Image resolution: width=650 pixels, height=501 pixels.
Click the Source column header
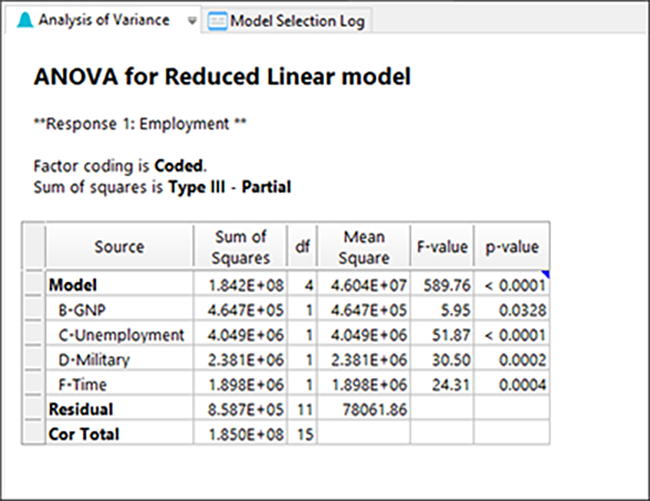click(119, 247)
